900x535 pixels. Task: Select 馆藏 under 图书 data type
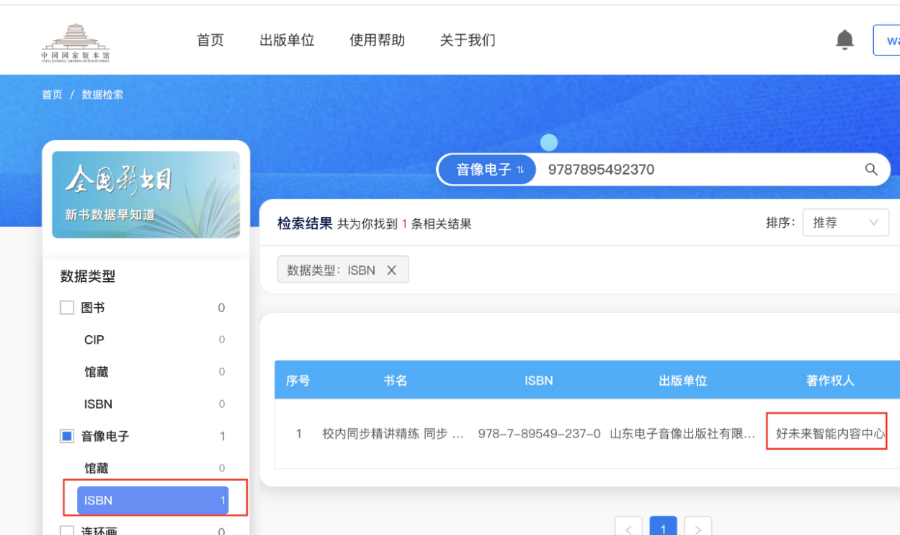tap(96, 372)
